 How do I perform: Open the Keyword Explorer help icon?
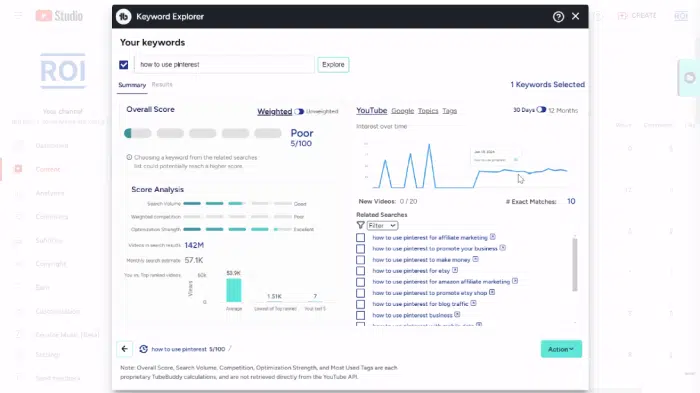pos(558,17)
